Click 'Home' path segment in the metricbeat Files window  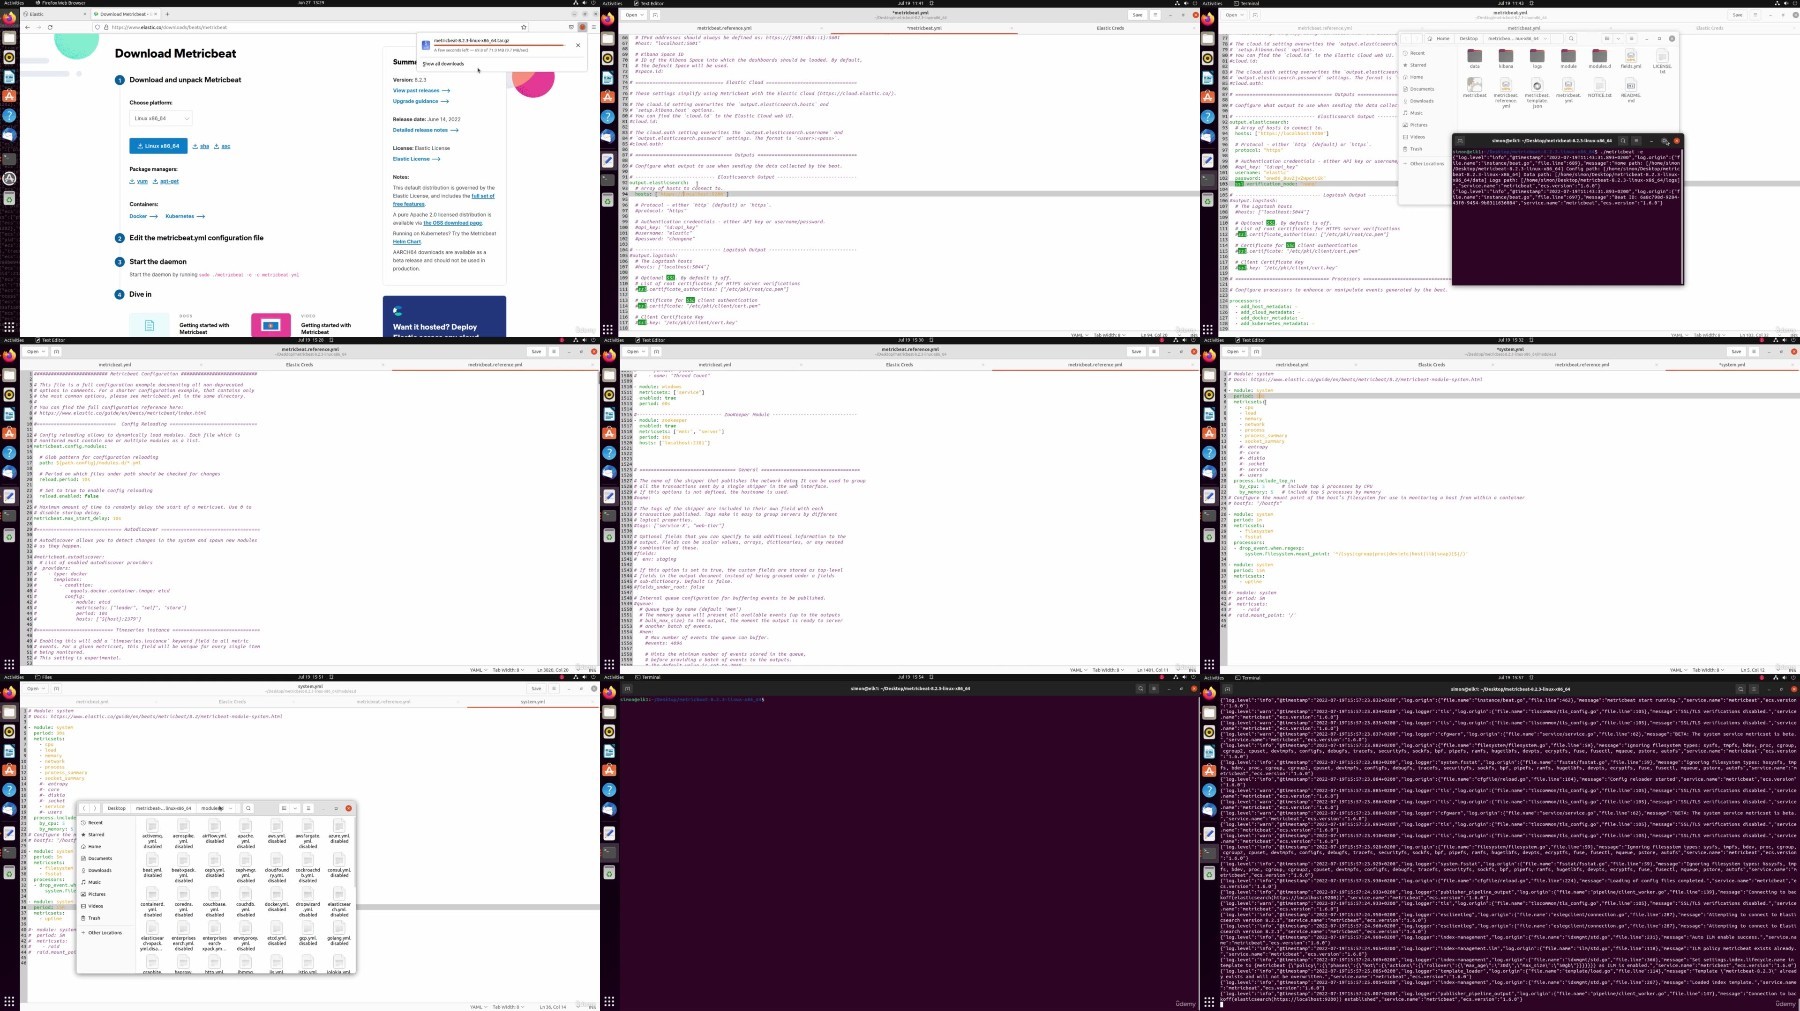[1441, 38]
